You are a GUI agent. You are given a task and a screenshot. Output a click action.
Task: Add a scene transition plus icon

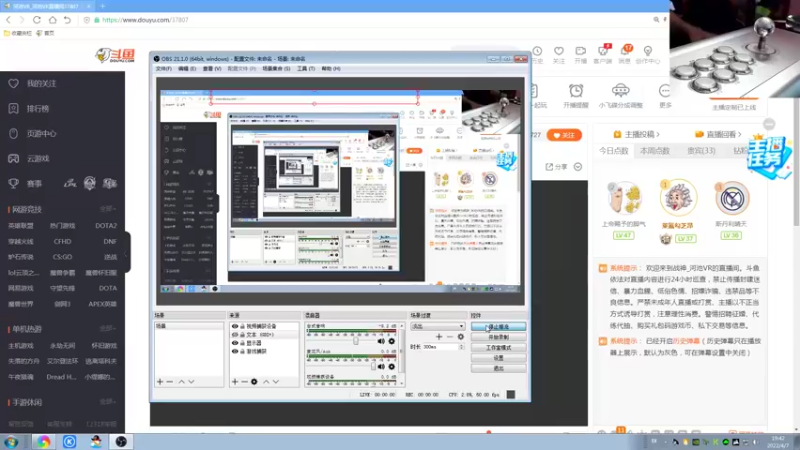(439, 337)
